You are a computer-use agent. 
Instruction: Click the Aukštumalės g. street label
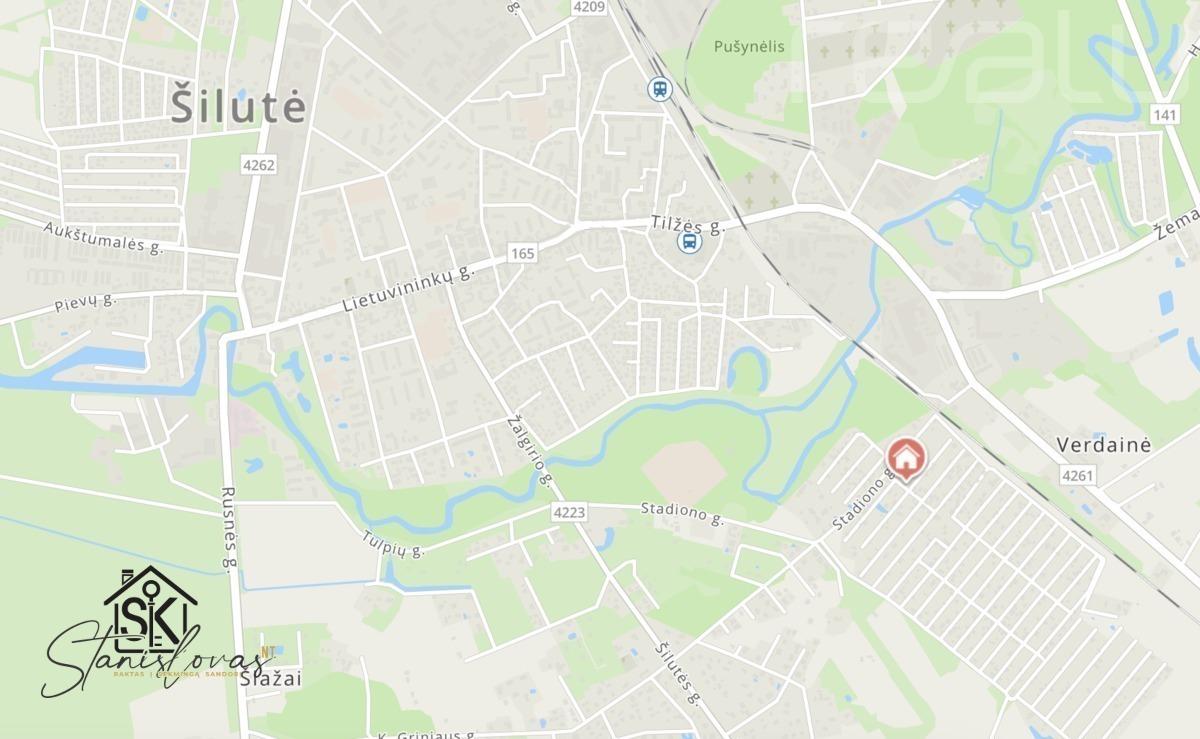point(103,235)
